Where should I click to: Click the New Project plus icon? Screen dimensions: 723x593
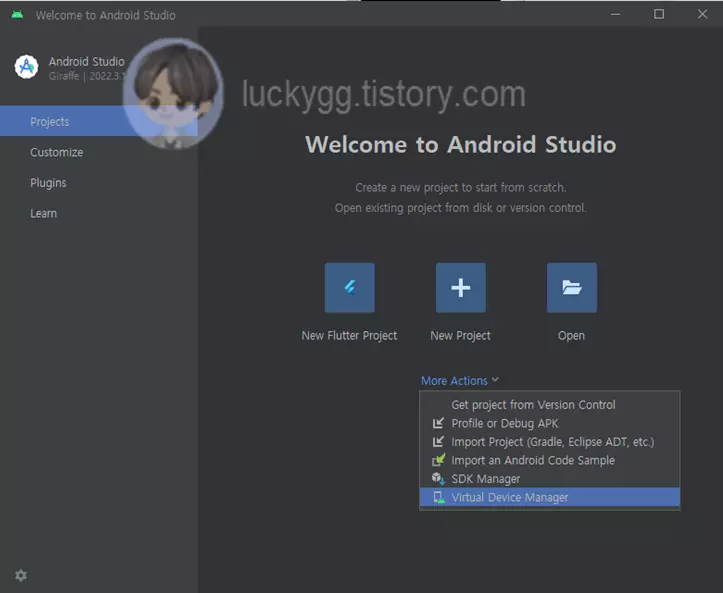(461, 288)
